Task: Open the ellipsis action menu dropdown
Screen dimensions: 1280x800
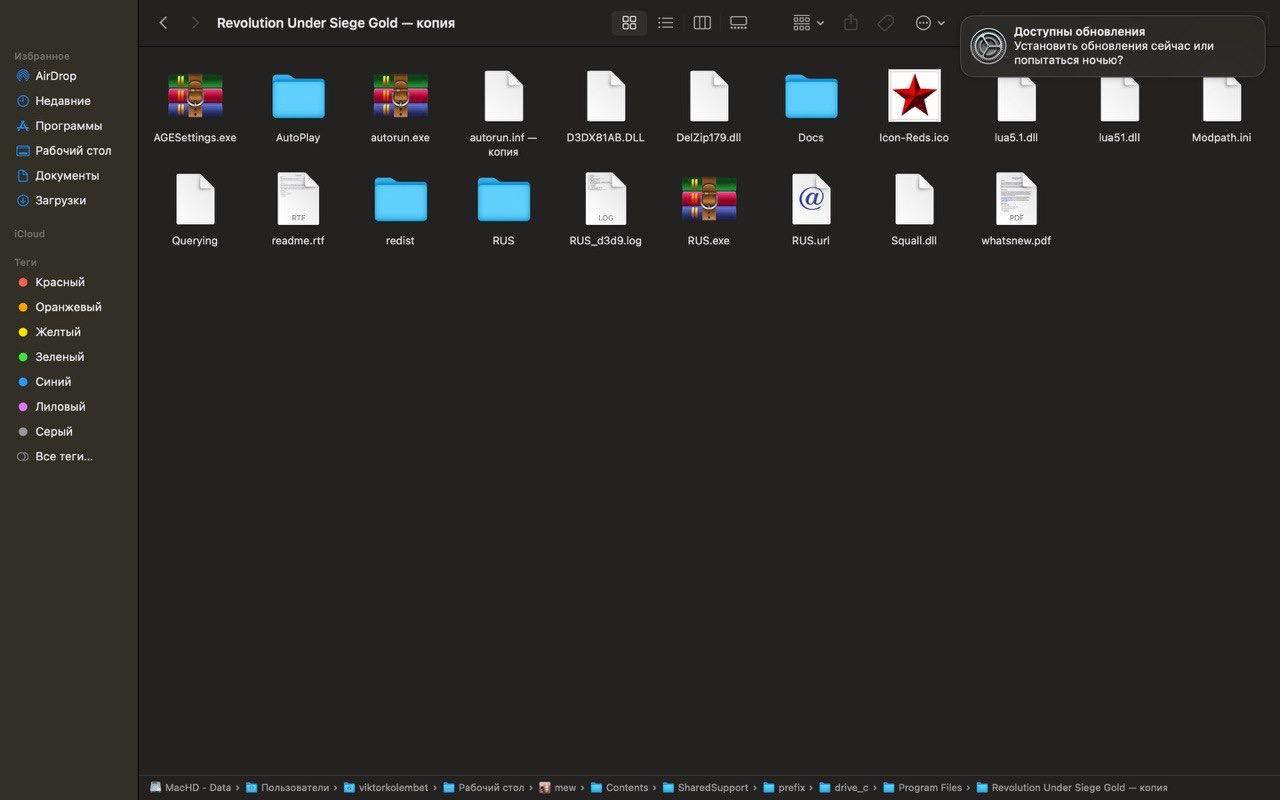Action: coord(930,23)
